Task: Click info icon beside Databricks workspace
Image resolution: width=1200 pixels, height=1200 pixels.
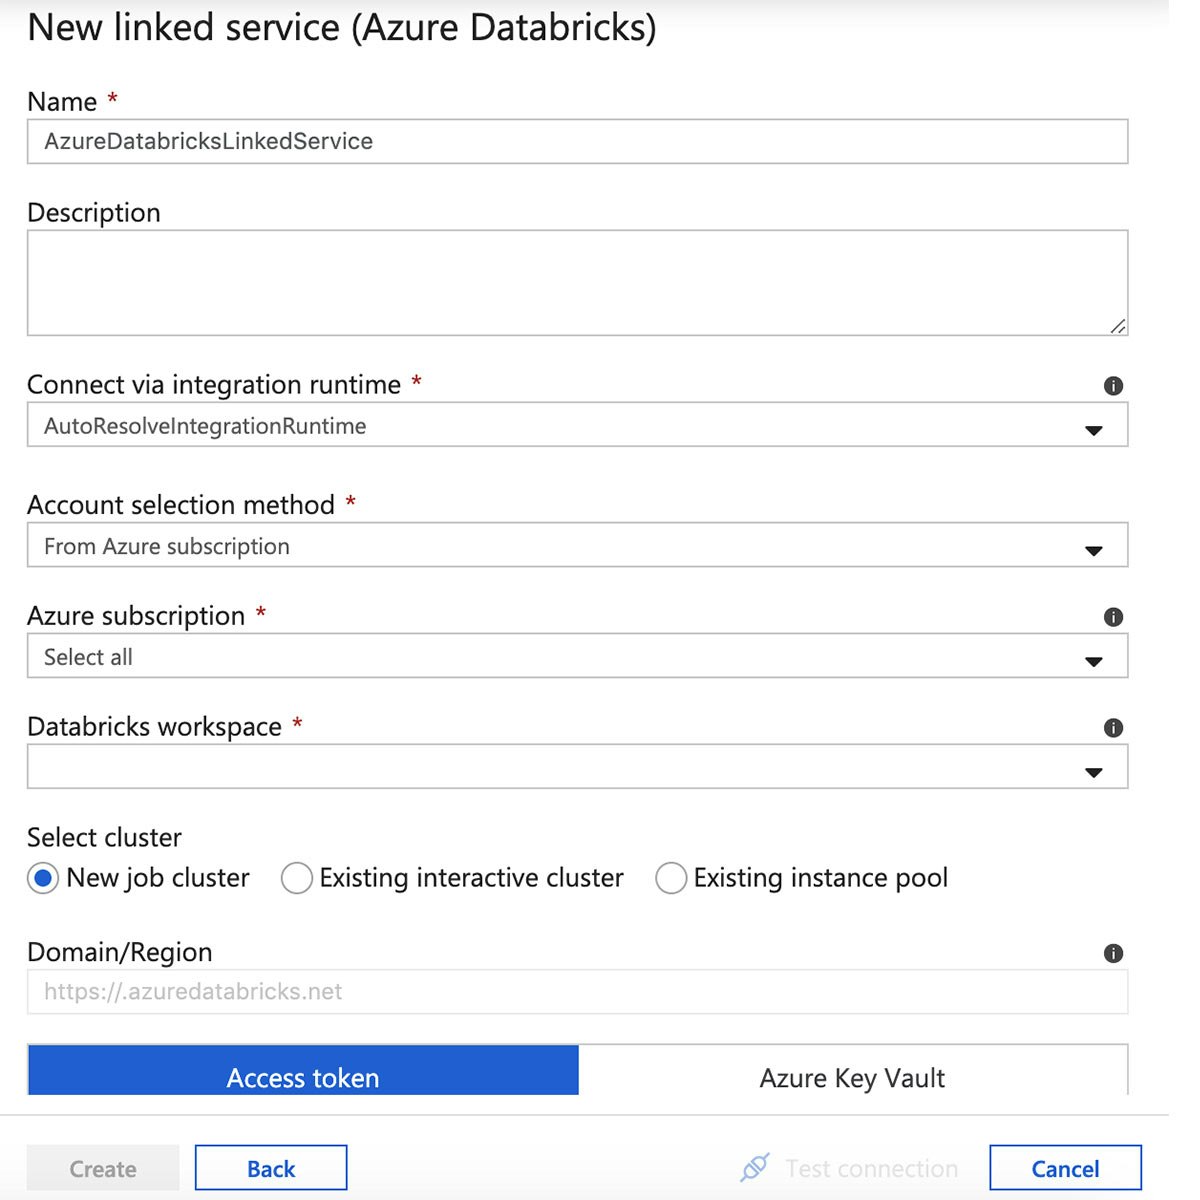Action: pyautogui.click(x=1113, y=728)
